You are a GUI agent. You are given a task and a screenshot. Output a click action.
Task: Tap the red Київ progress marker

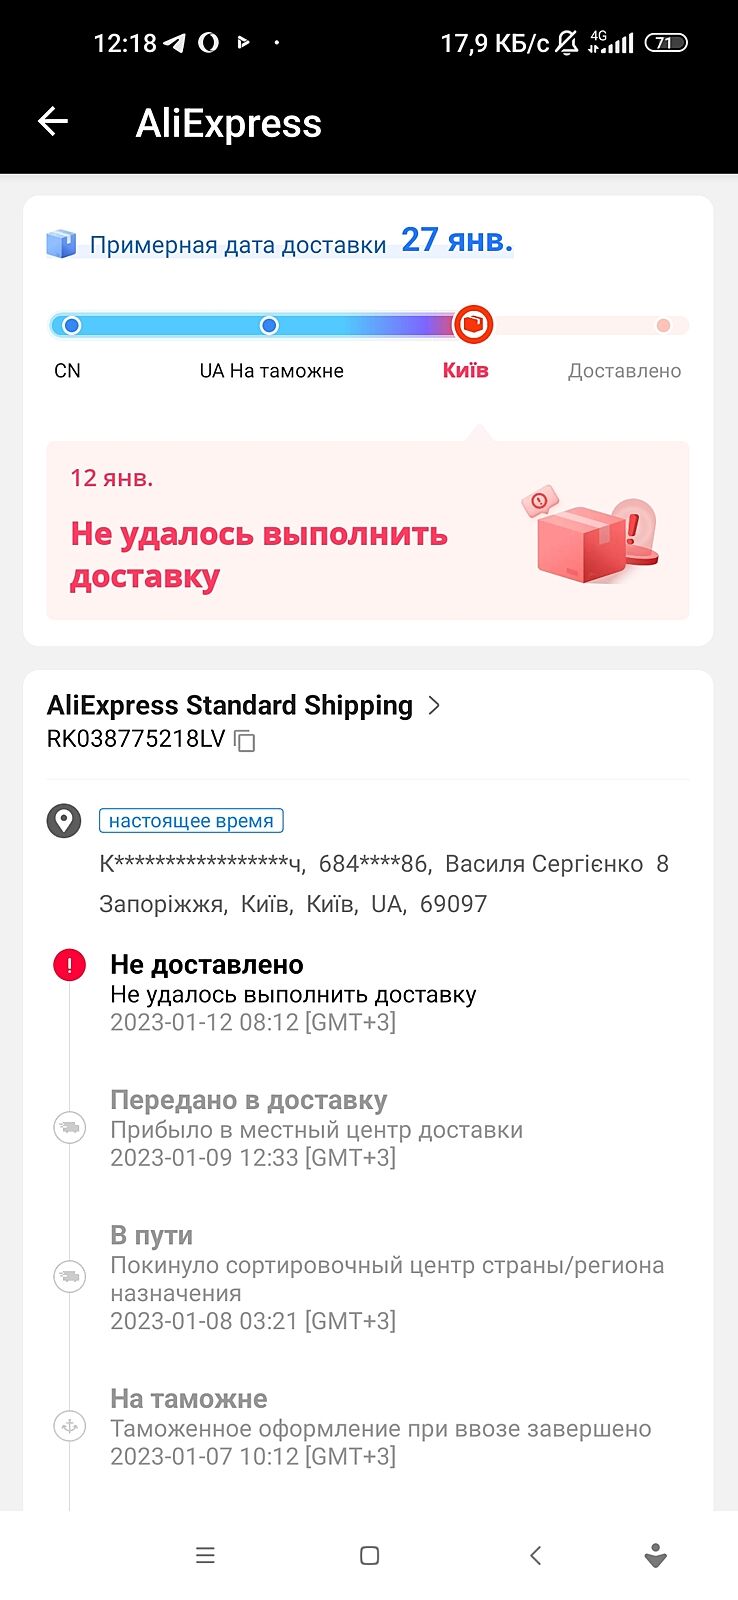click(x=473, y=325)
